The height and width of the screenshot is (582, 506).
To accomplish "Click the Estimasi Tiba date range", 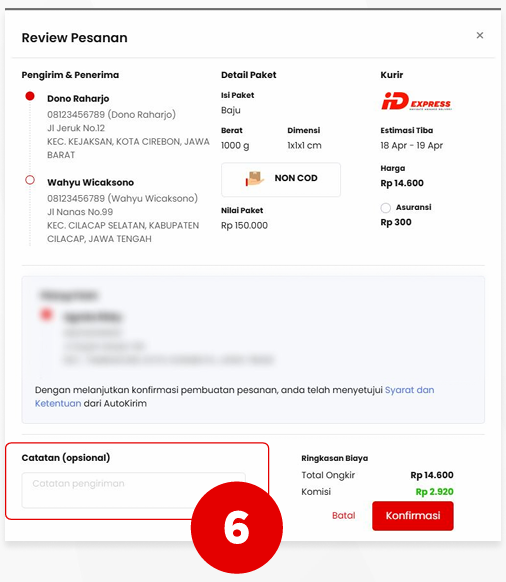I will 411,146.
